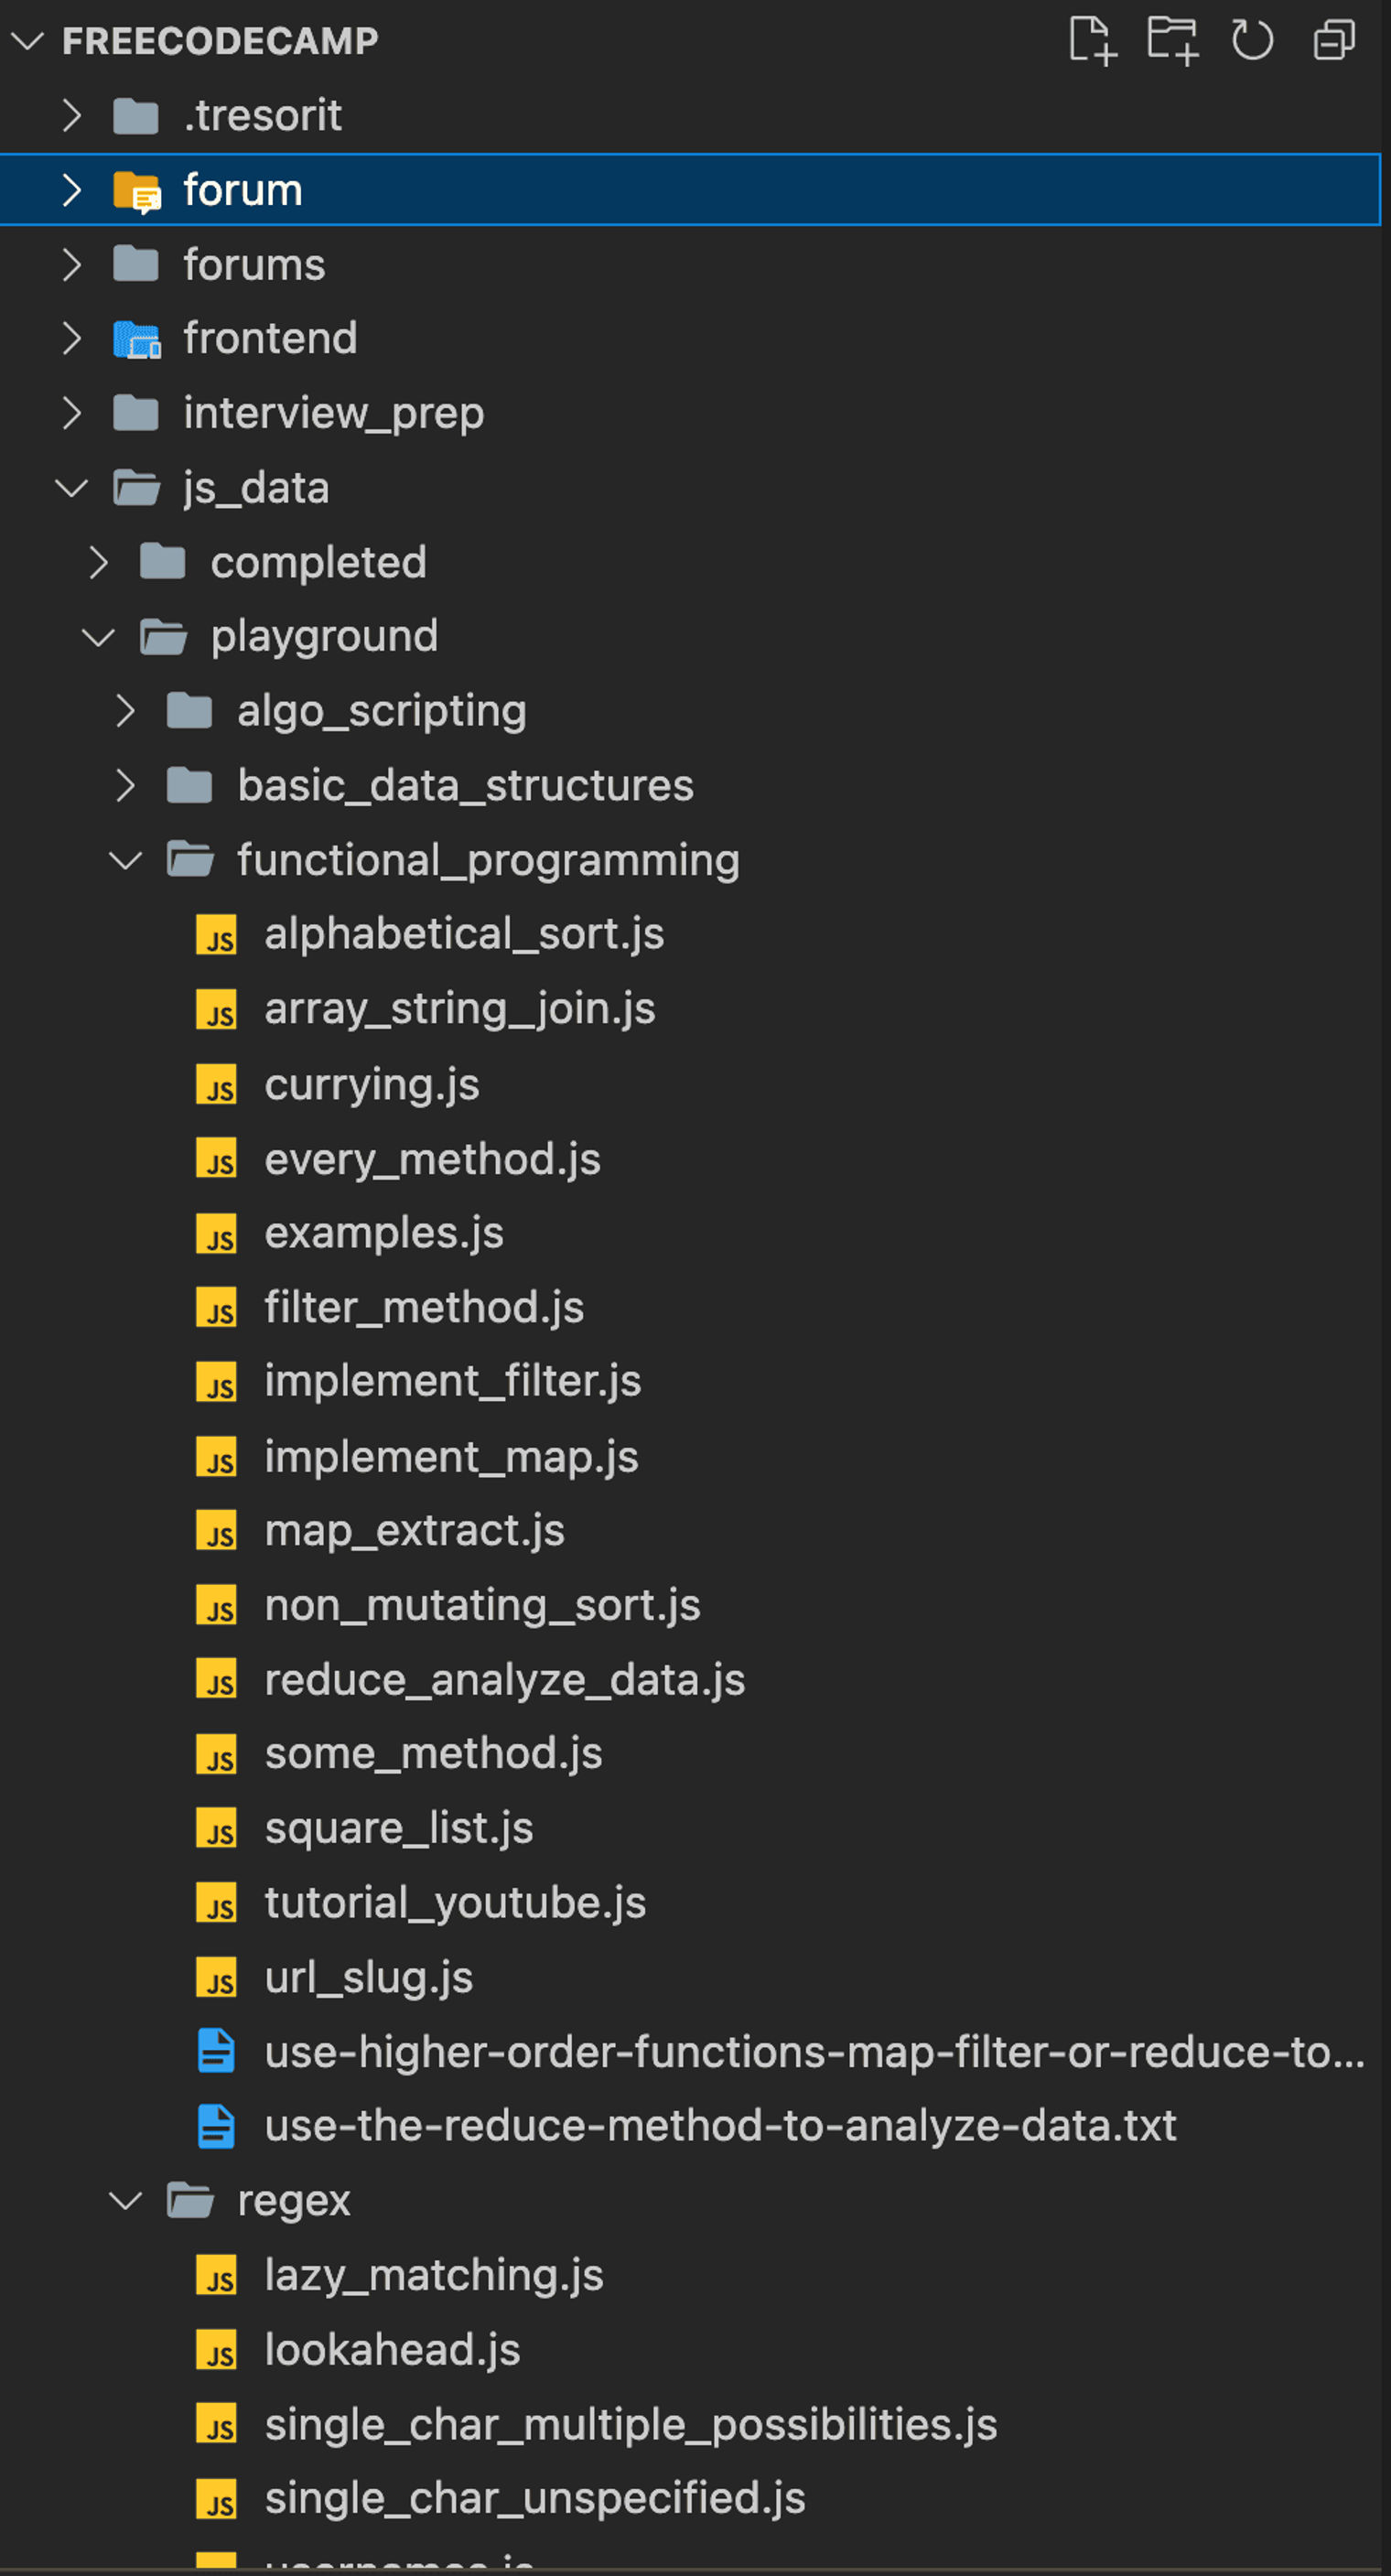Click the JS icon of array_string_join.js

217,1009
